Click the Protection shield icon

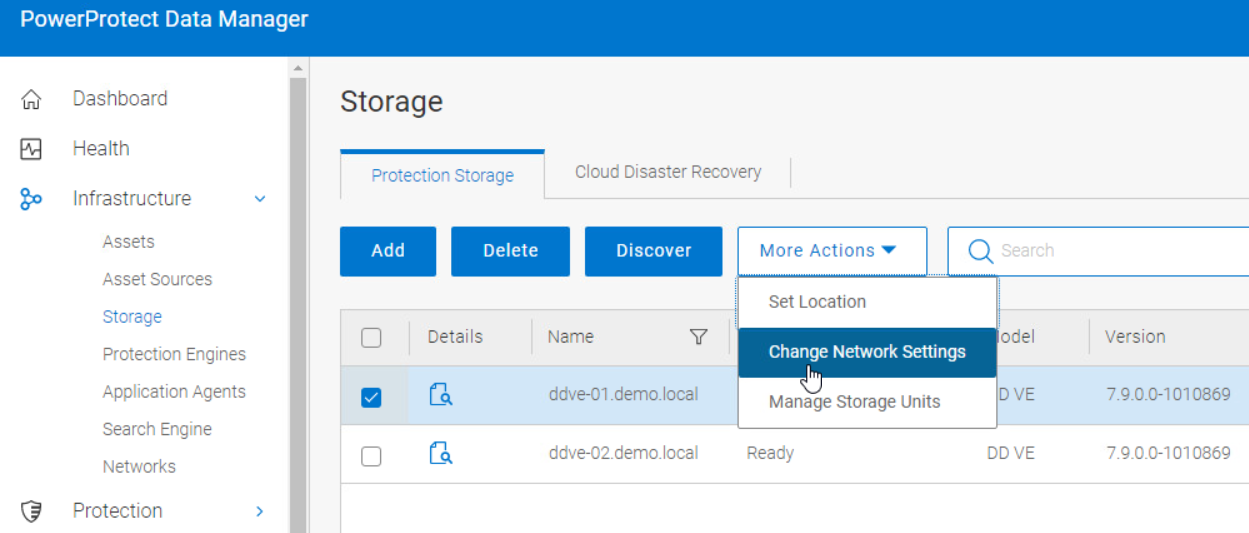pyautogui.click(x=31, y=511)
